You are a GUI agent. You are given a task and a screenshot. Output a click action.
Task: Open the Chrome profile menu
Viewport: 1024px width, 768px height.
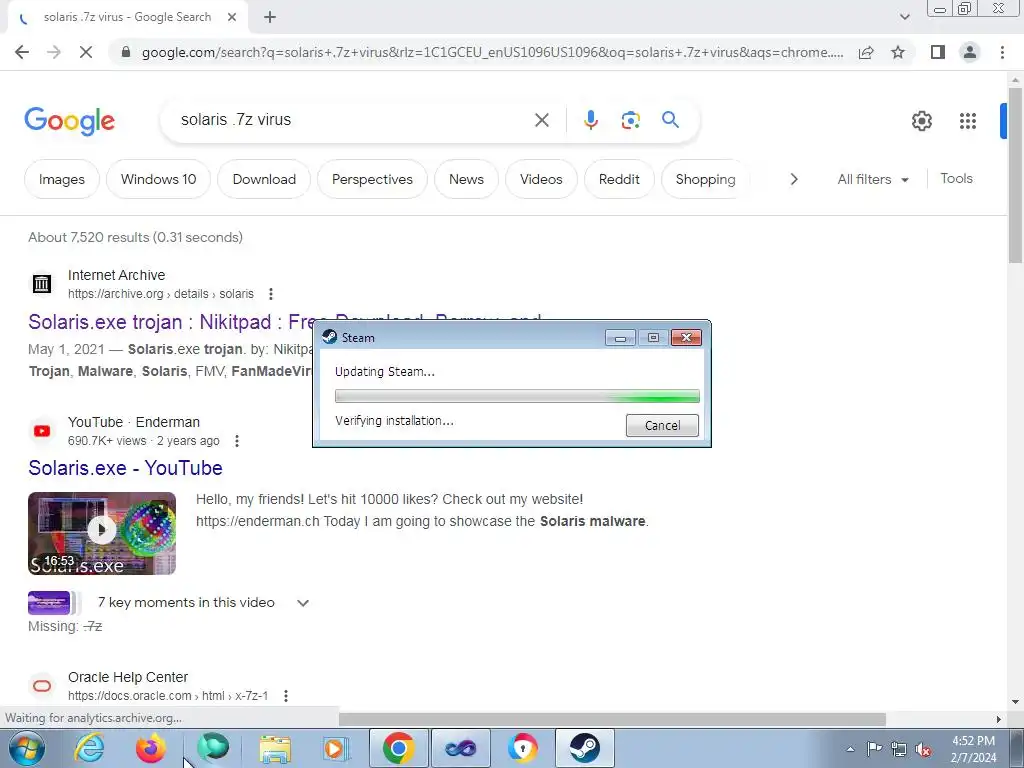(970, 52)
